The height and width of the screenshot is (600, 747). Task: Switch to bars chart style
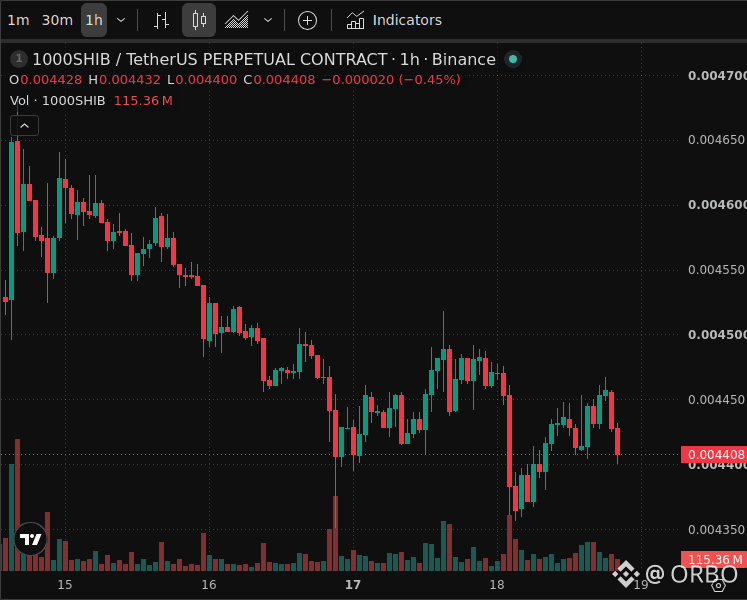pos(162,20)
